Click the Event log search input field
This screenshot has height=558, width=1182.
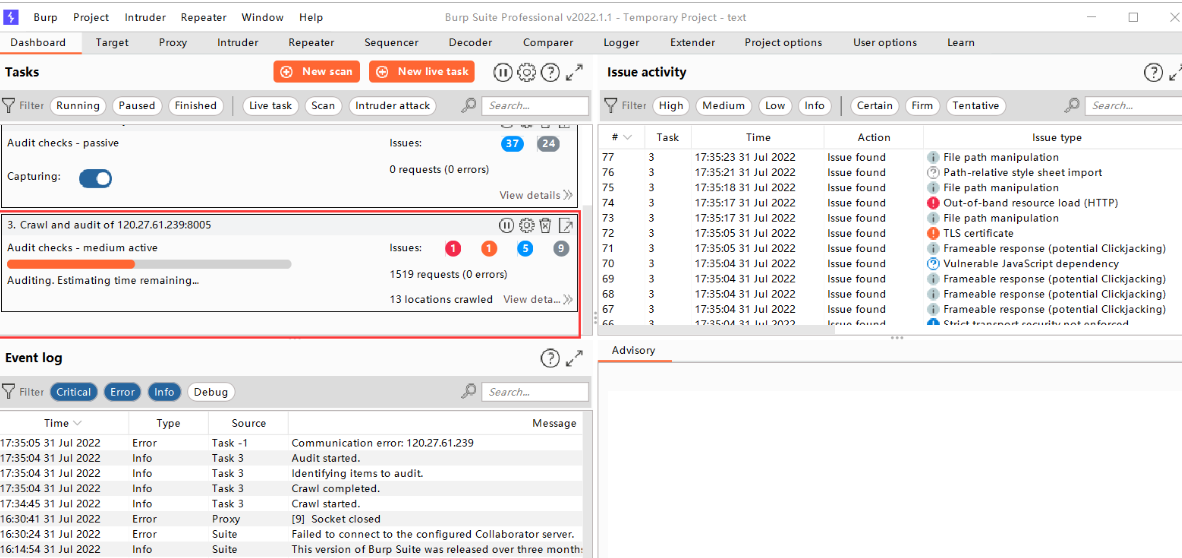(x=535, y=392)
